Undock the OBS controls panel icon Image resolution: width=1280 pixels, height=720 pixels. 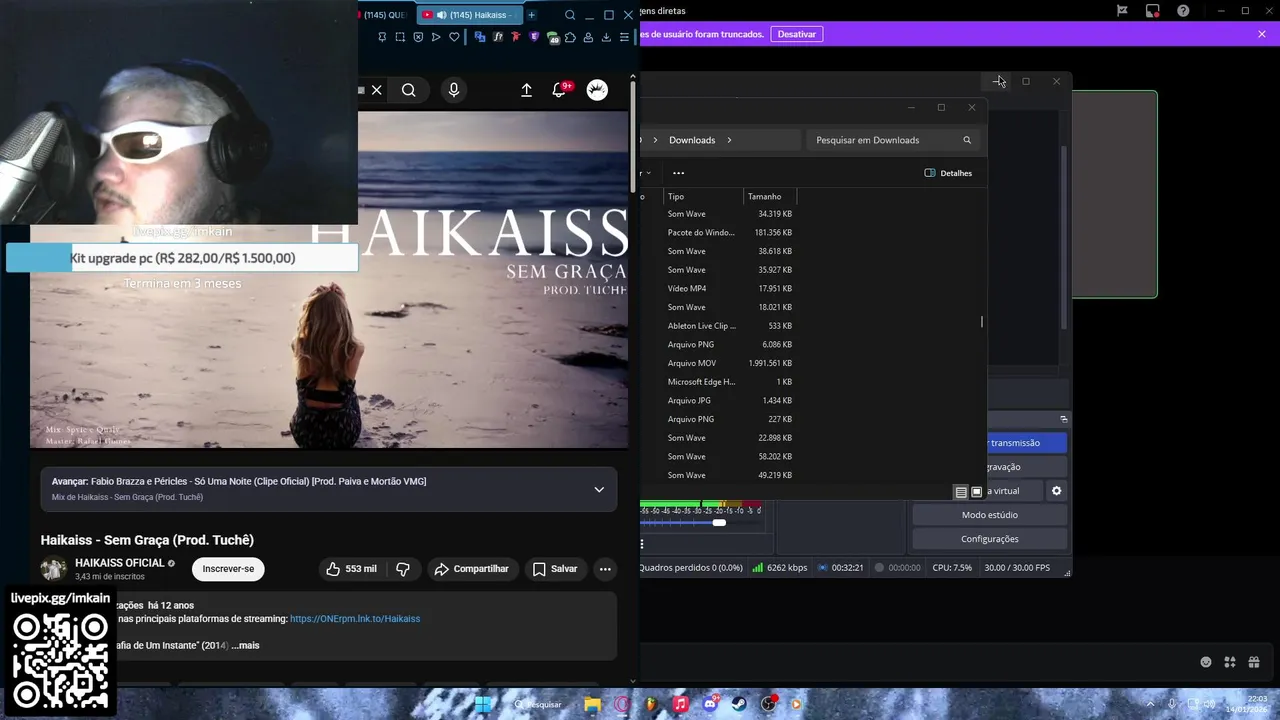[x=1064, y=419]
